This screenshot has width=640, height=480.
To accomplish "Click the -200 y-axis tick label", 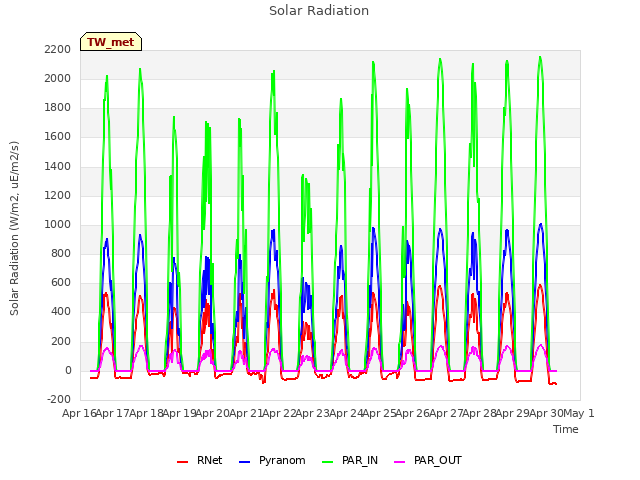I will 59,400.
